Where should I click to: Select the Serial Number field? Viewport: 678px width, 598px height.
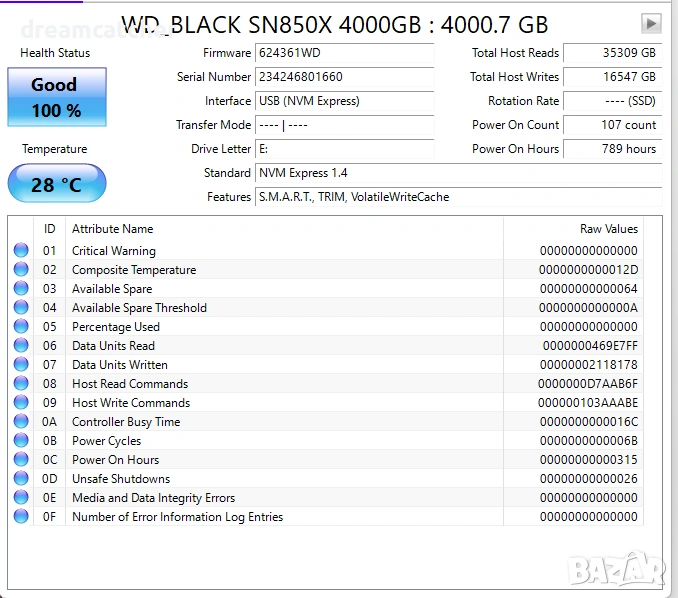click(x=344, y=77)
